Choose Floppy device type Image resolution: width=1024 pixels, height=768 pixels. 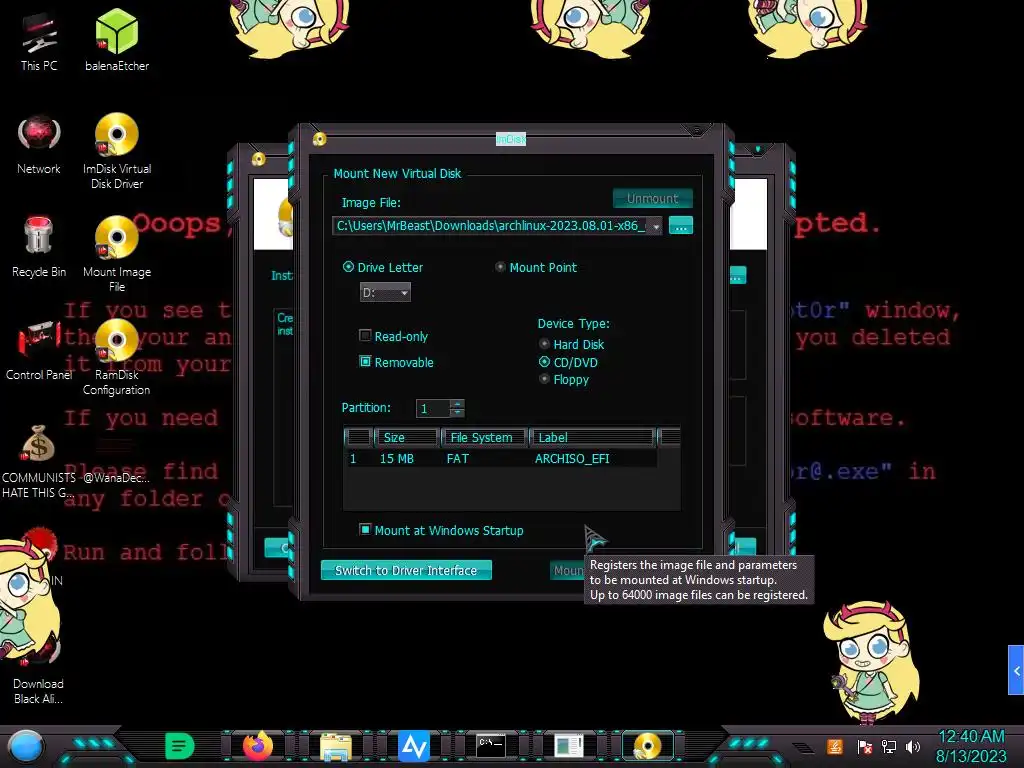pyautogui.click(x=544, y=379)
